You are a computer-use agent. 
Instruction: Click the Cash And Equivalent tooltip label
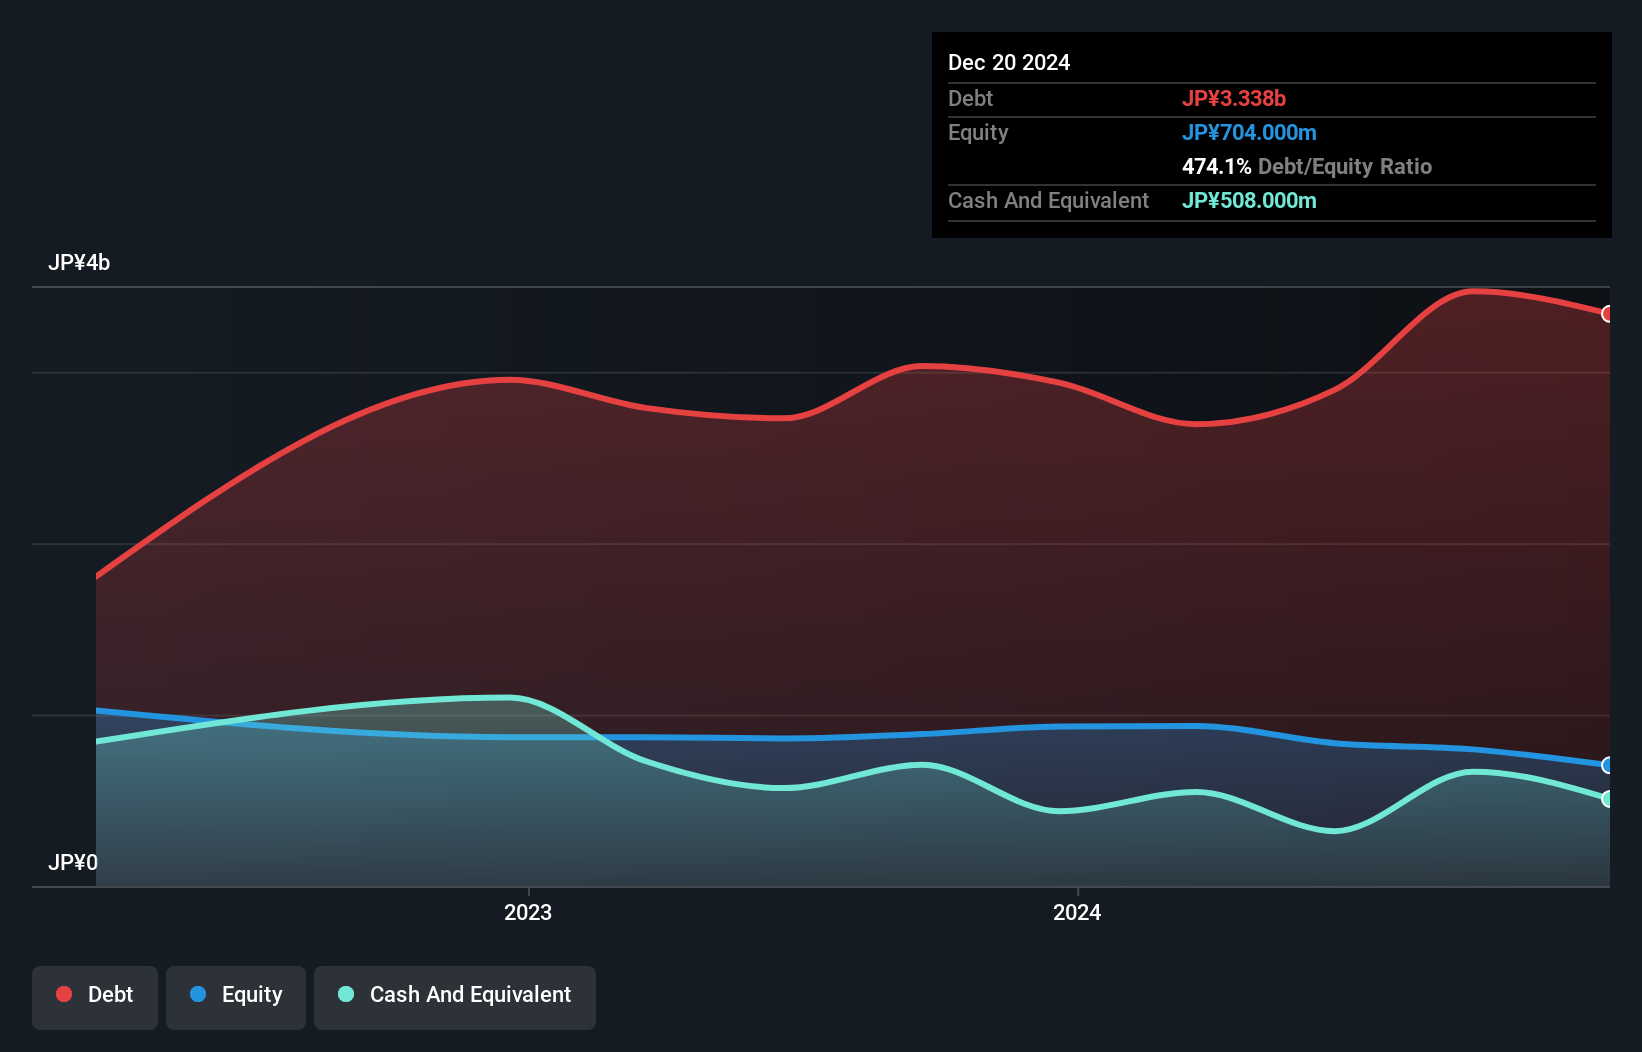click(1048, 200)
